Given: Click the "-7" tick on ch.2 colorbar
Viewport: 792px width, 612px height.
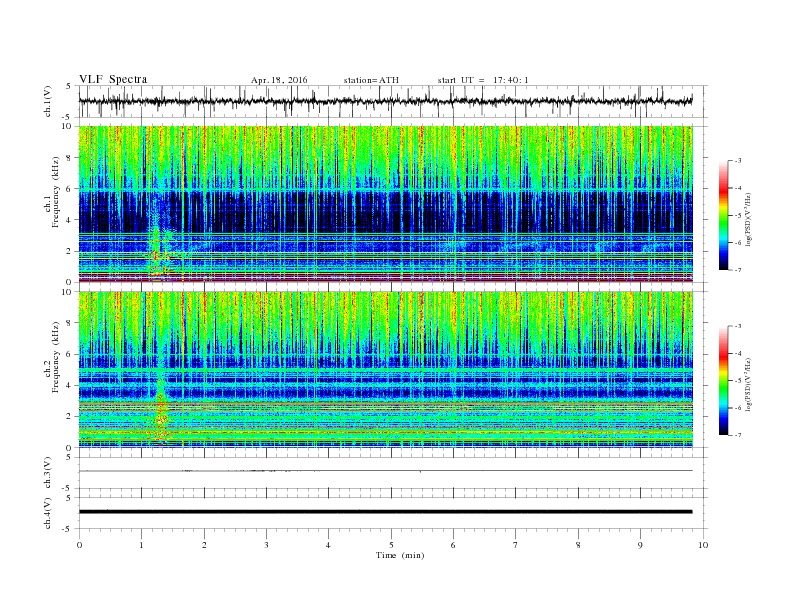Looking at the screenshot, I should [738, 435].
